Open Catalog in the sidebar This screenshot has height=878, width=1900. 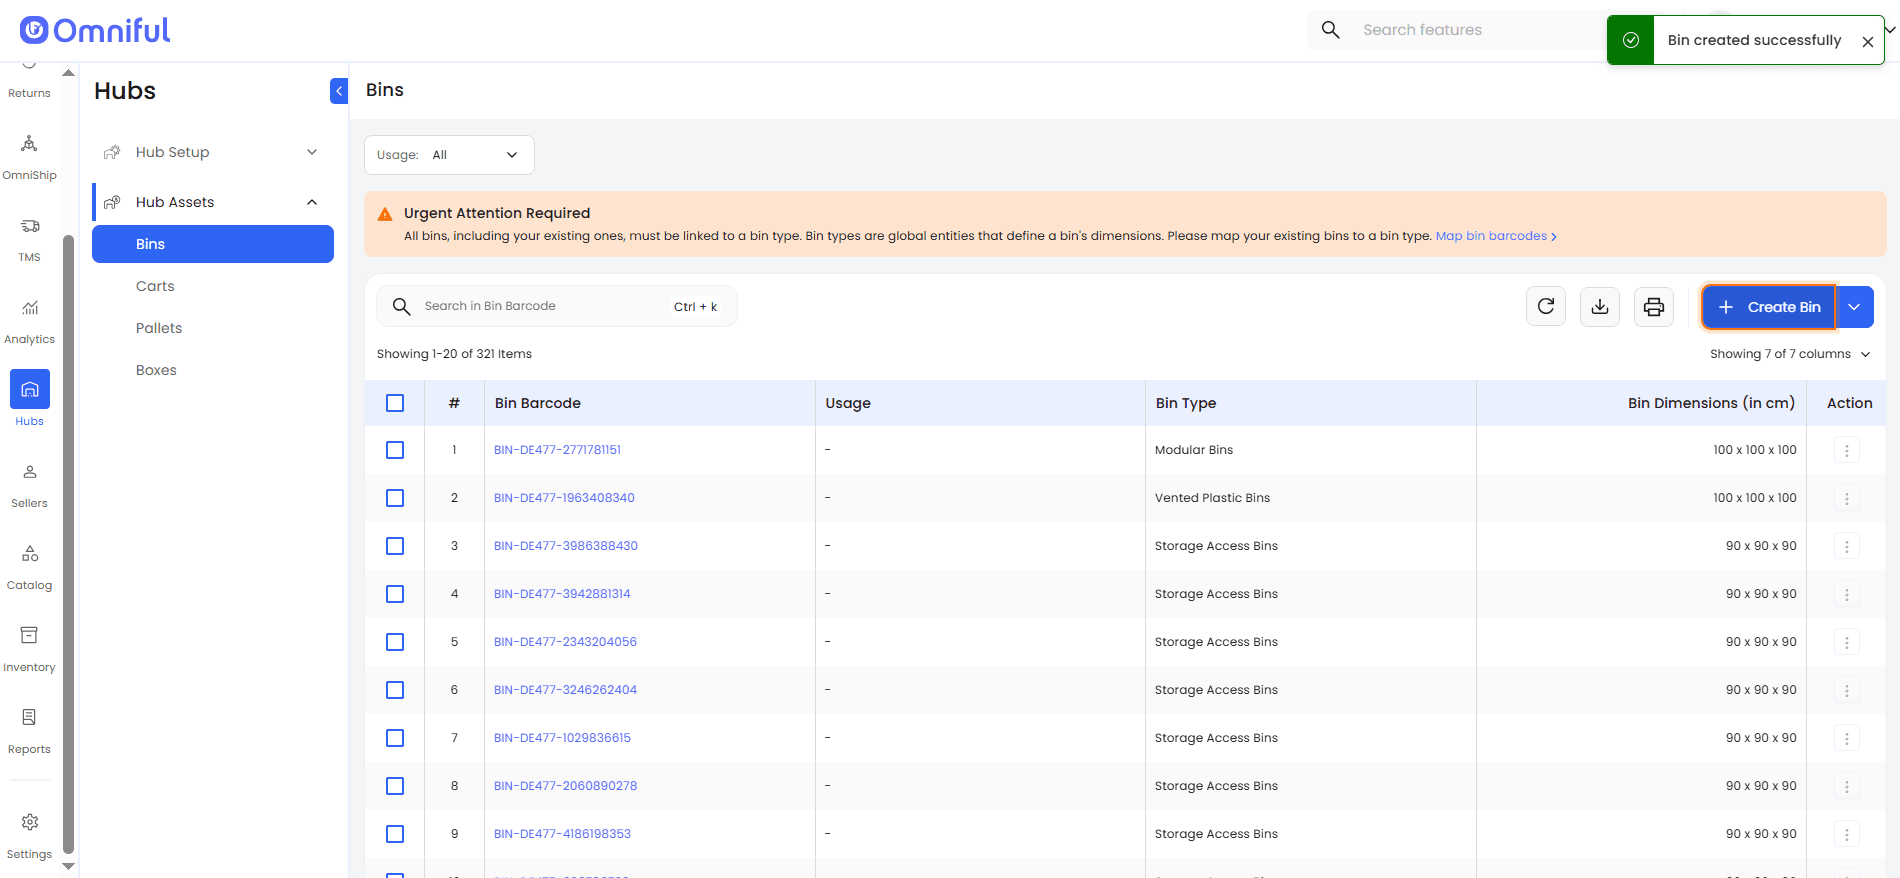[29, 568]
